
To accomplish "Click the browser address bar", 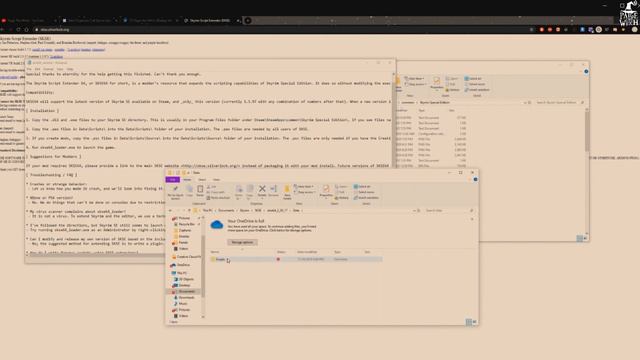I will point(282,29).
